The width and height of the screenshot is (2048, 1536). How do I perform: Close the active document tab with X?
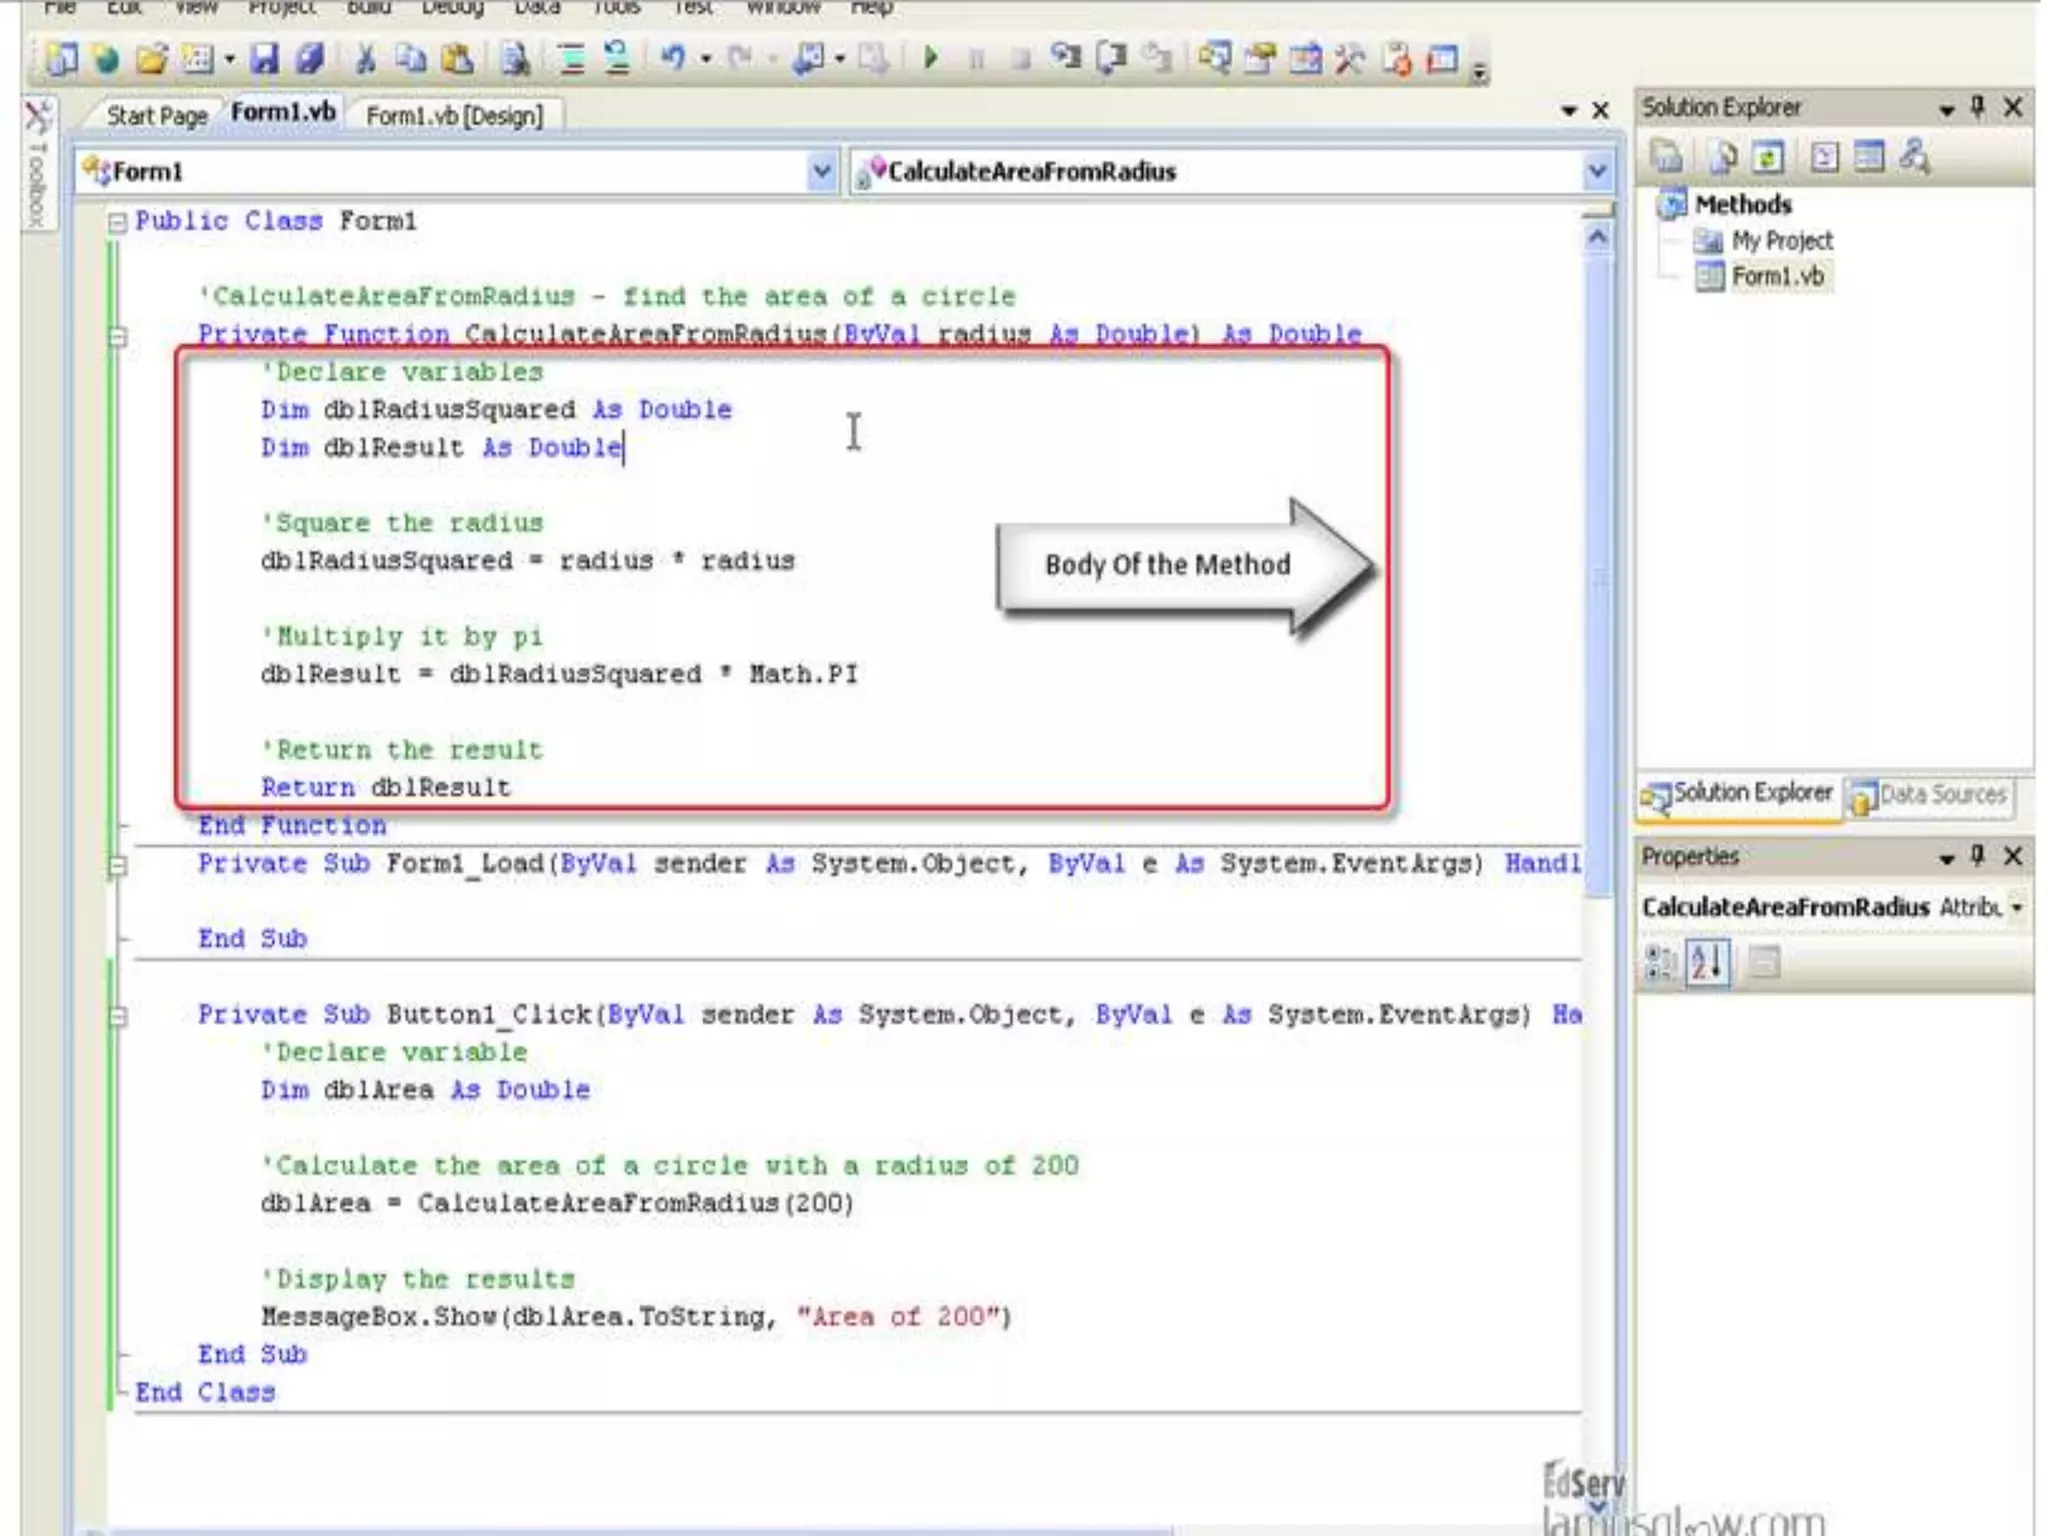click(1601, 110)
